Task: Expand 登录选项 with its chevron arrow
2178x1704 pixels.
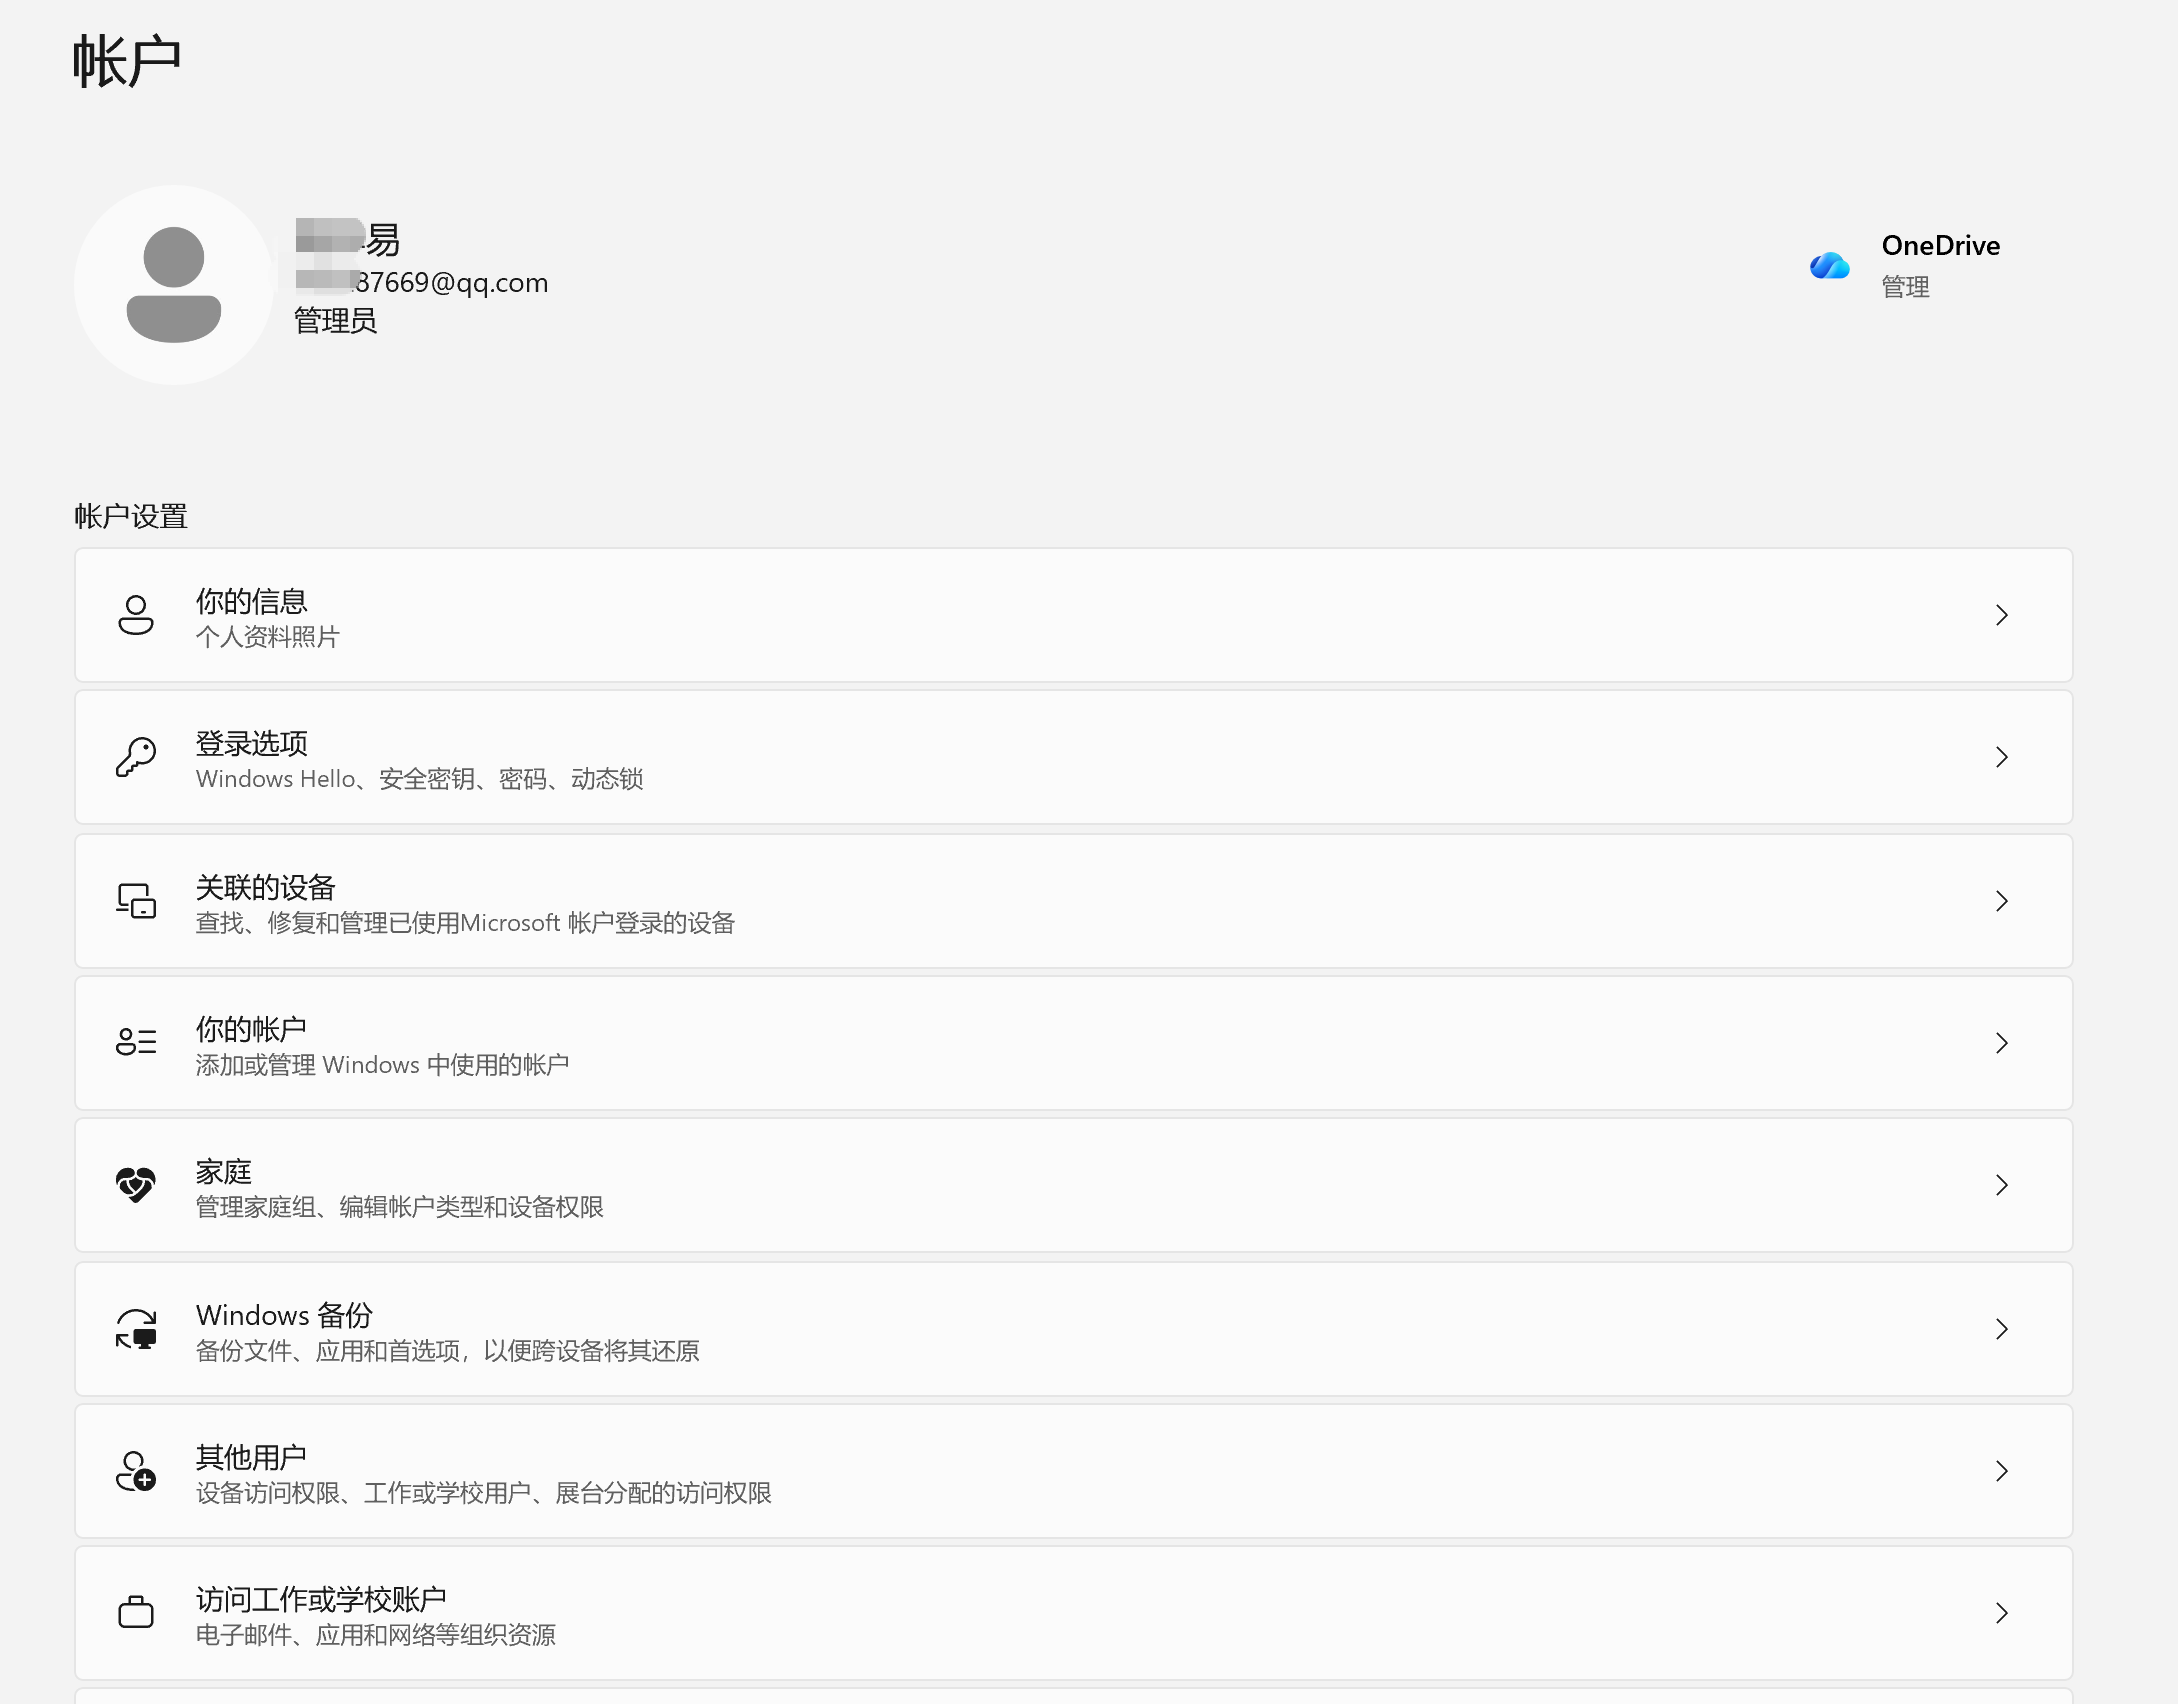Action: 2001,757
